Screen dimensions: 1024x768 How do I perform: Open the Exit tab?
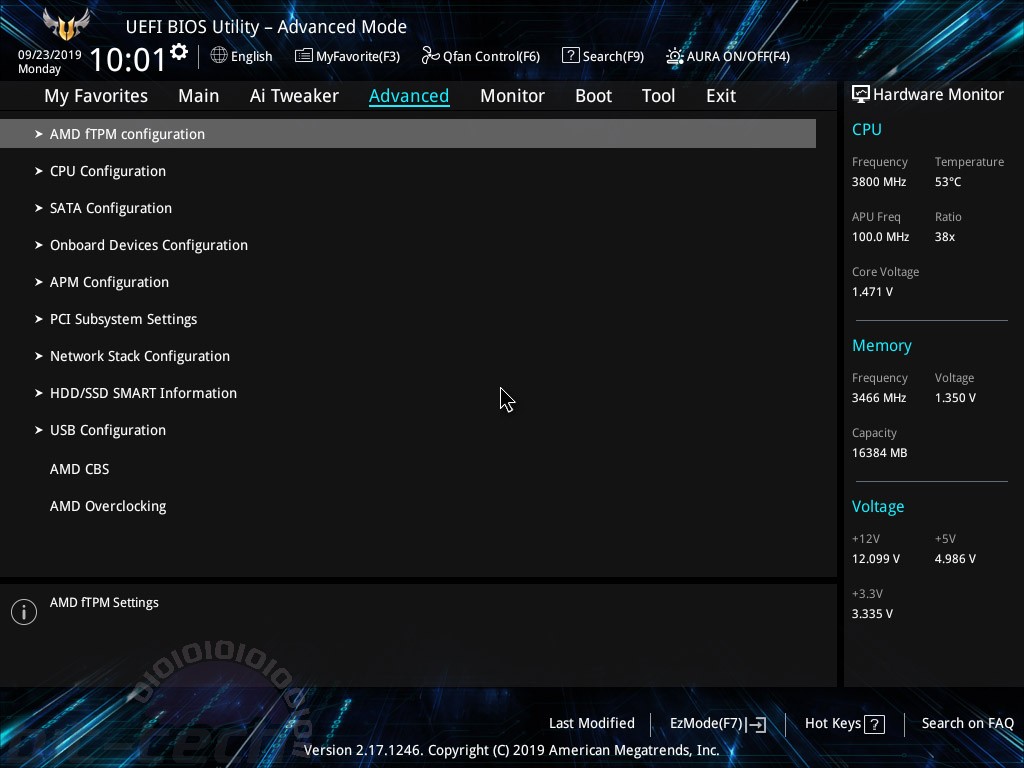tap(721, 96)
